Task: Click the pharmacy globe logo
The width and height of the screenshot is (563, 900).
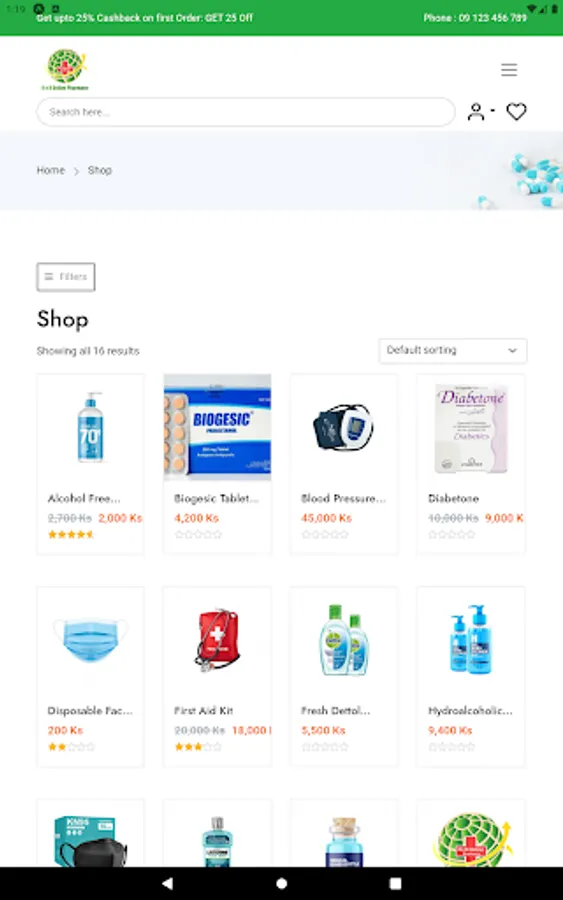Action: (65, 69)
